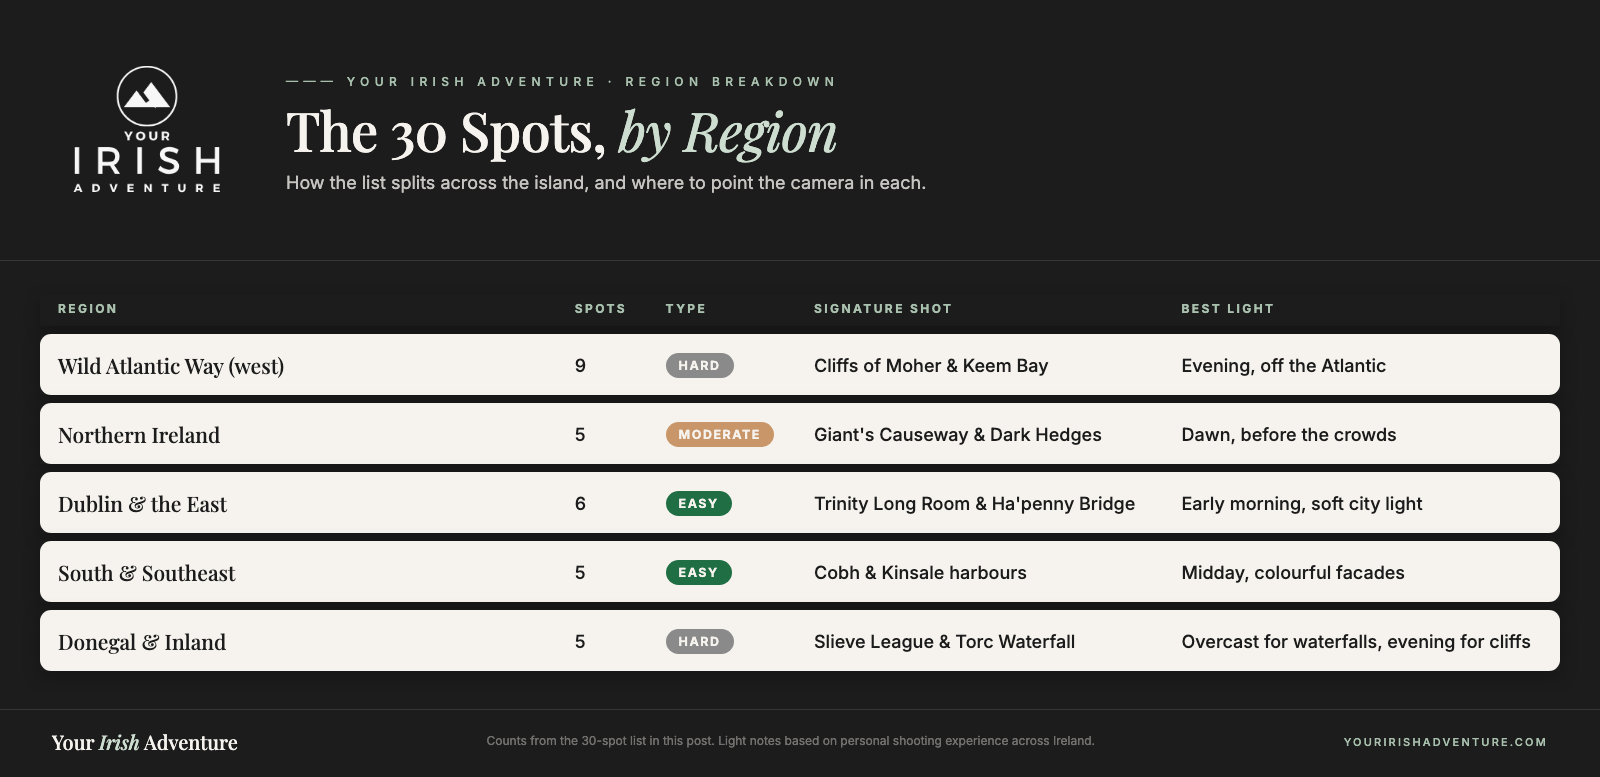The image size is (1600, 777).
Task: Click 'Cobh & Kinsale harbours' cell
Action: [x=920, y=573]
